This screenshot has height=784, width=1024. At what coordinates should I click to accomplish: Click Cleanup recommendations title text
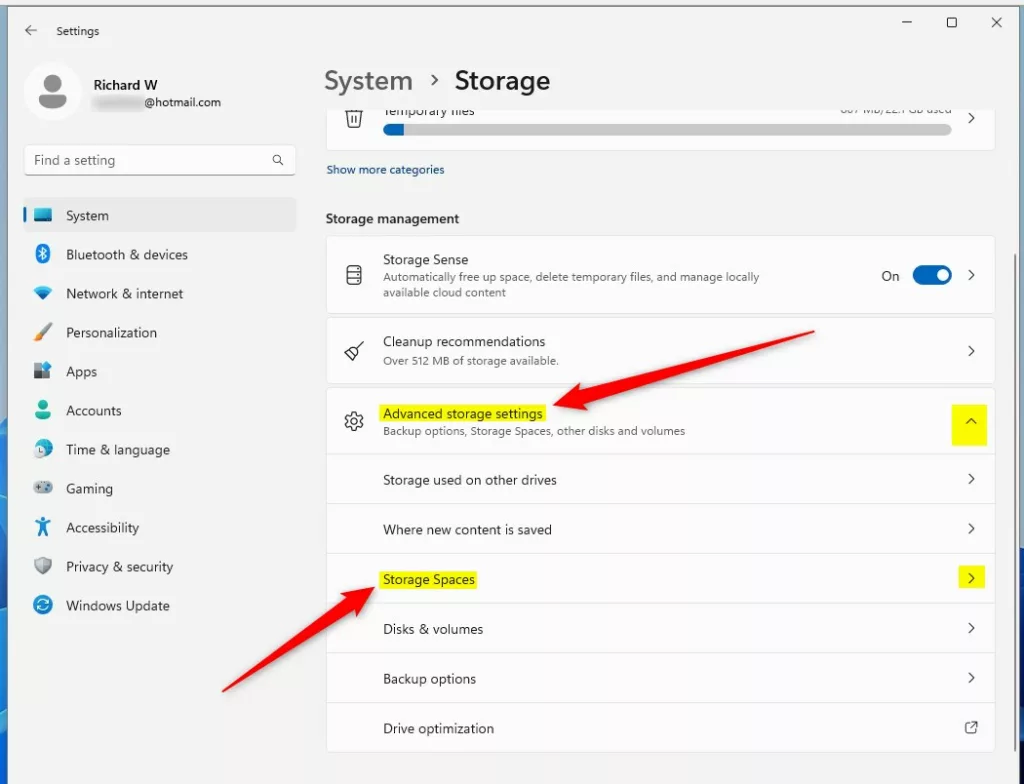[464, 341]
